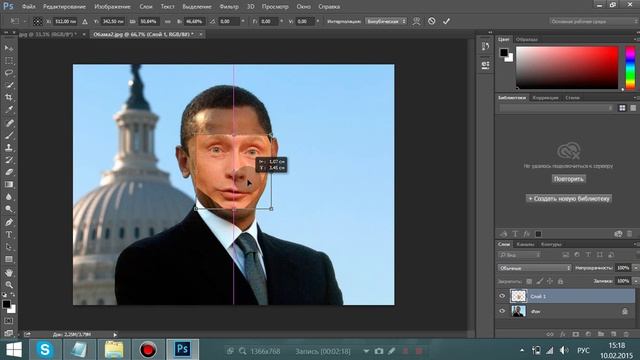Add a layer style fx
640x360 pixels.
(563, 334)
